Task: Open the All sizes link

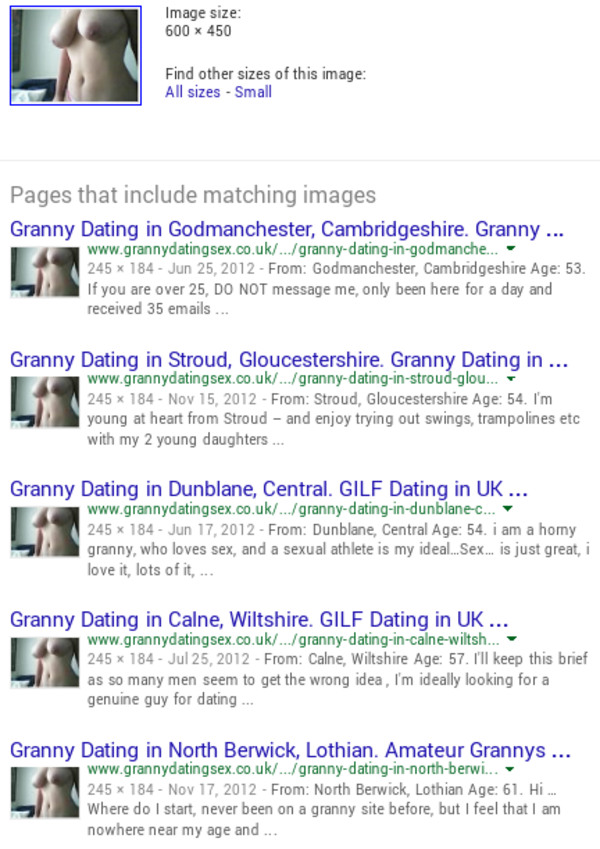Action: [193, 92]
